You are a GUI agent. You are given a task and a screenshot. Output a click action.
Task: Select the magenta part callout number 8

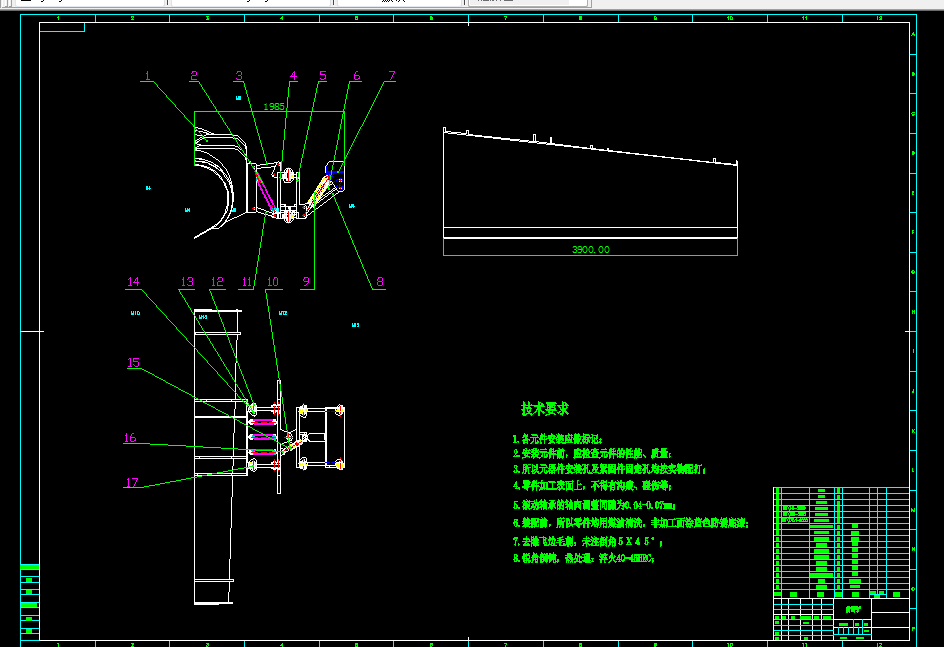380,282
